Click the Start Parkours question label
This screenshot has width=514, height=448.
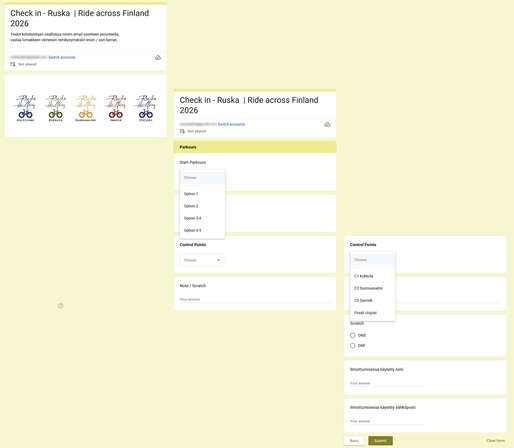coord(193,162)
